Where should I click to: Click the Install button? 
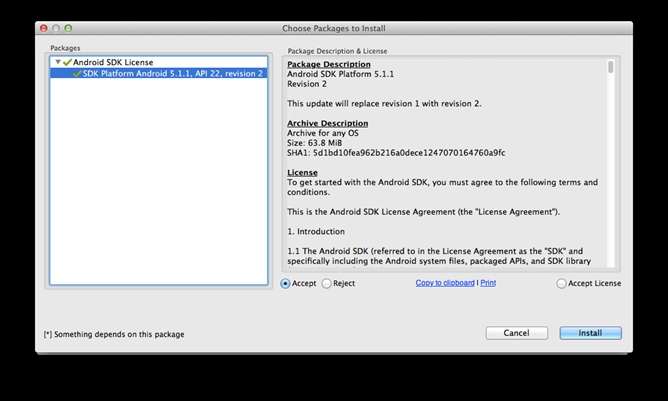pyautogui.click(x=590, y=333)
